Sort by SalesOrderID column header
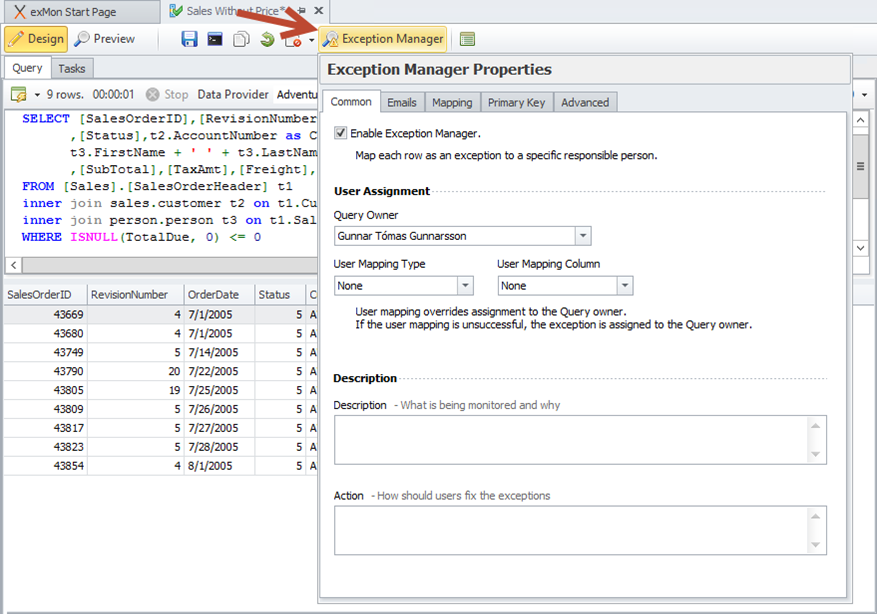The width and height of the screenshot is (877, 614). coord(45,295)
